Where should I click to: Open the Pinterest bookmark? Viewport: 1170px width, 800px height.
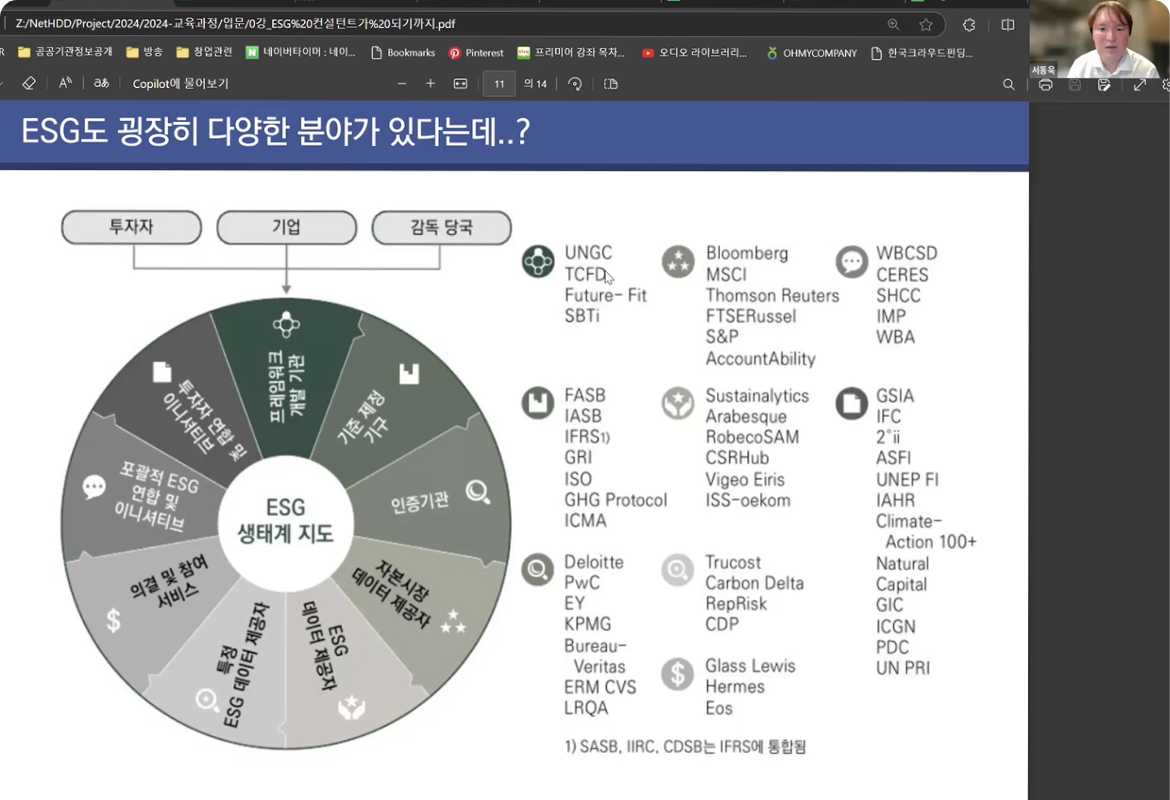tap(476, 52)
